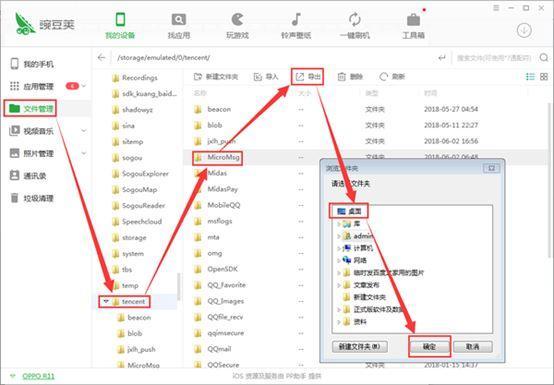554x385 pixels.
Task: Select 应用管理 in sidebar
Action: coord(32,86)
